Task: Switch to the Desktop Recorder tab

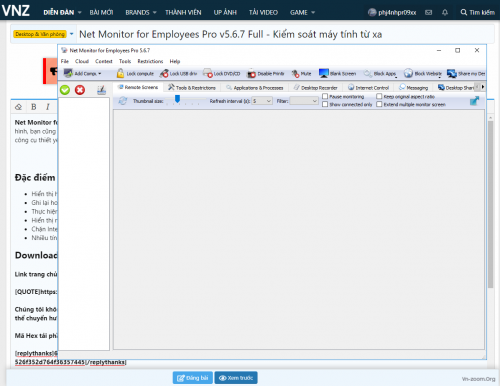Action: coord(316,88)
